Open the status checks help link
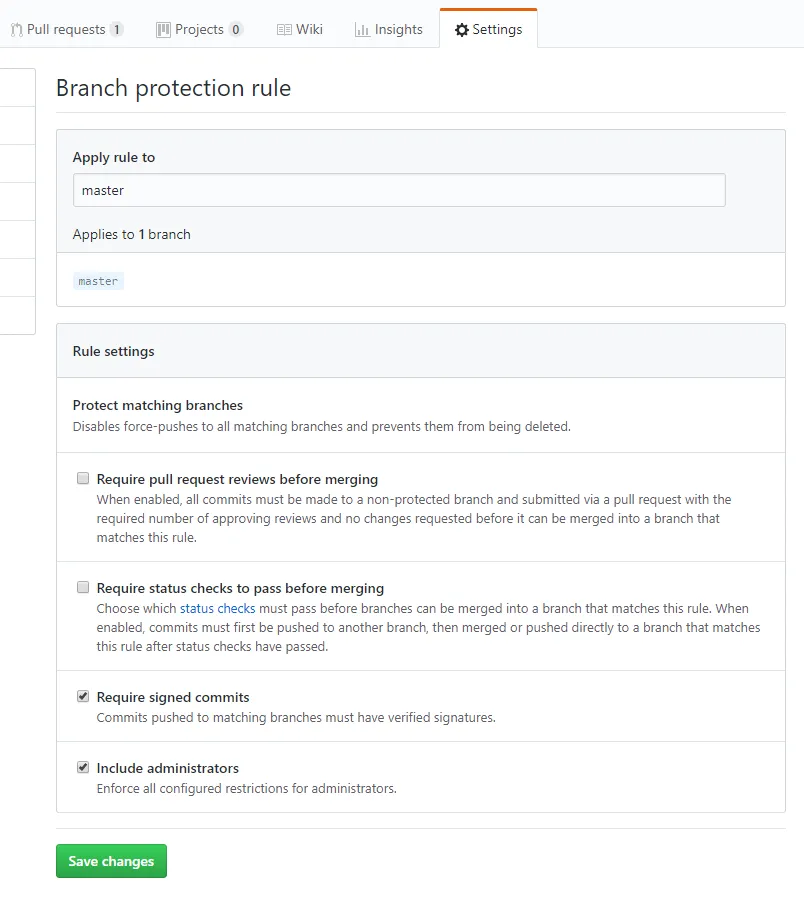804x897 pixels. [x=217, y=608]
